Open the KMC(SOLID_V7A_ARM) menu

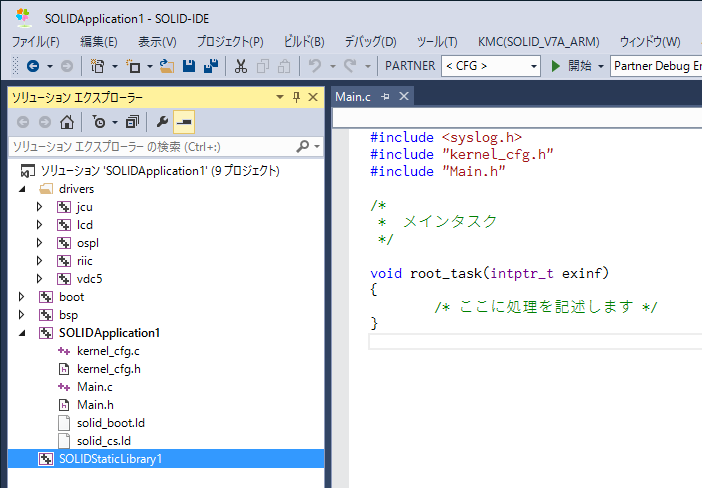coord(538,41)
